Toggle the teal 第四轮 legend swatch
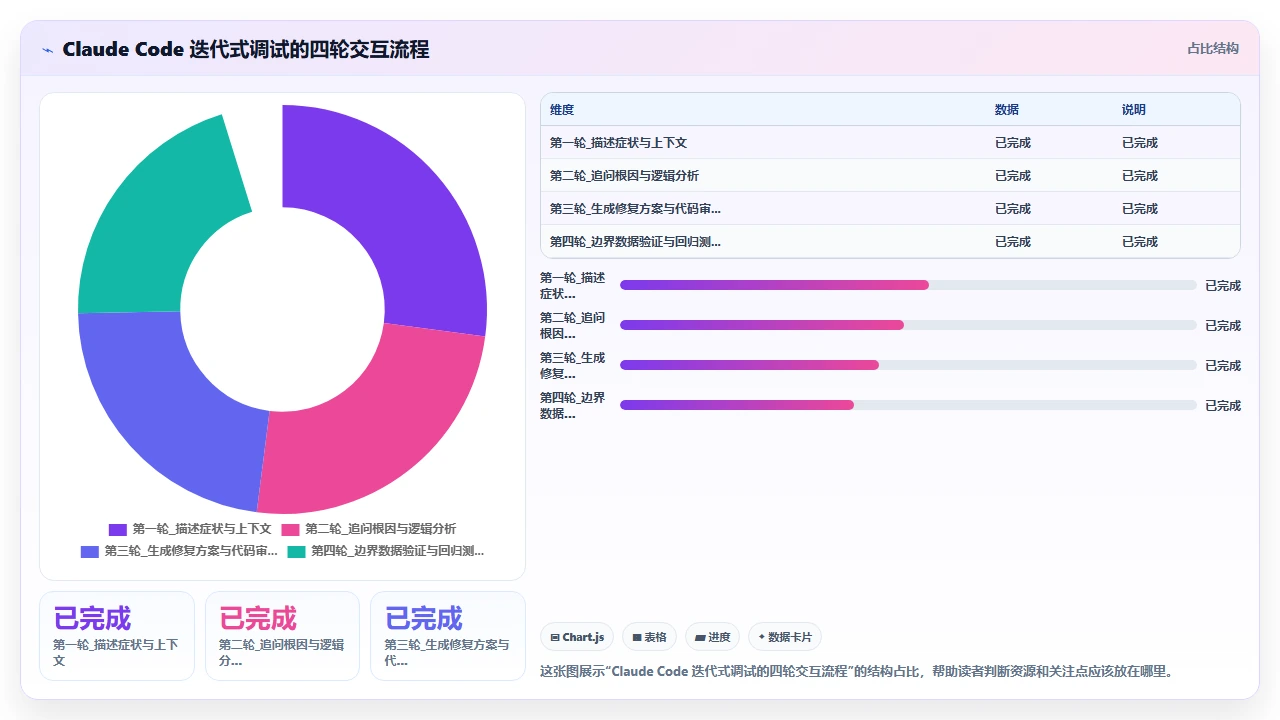Image resolution: width=1280 pixels, height=720 pixels. point(296,551)
